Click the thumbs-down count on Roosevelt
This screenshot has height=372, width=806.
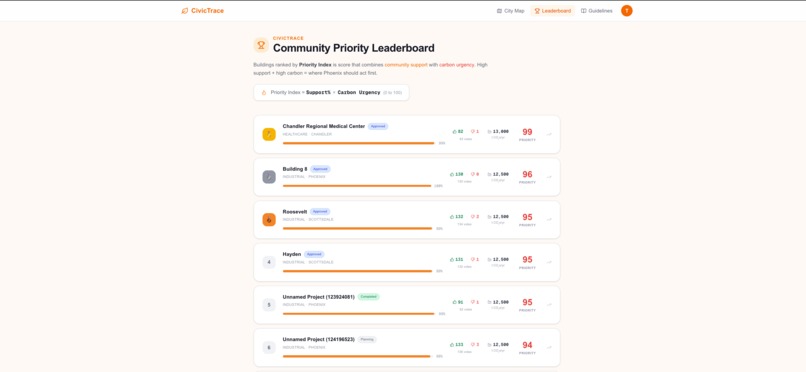[475, 217]
